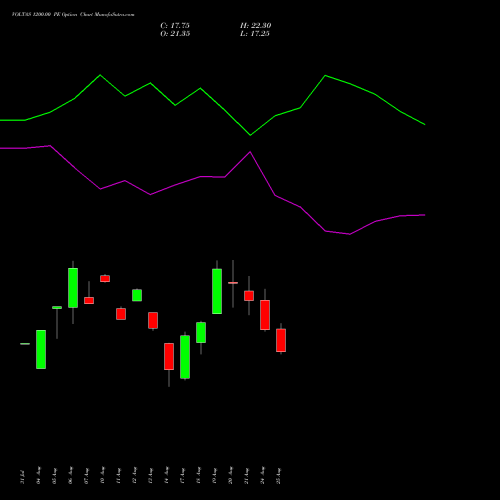The height and width of the screenshot is (500, 500).
Task: Select the 13 Aug date label
Action: (150, 475)
